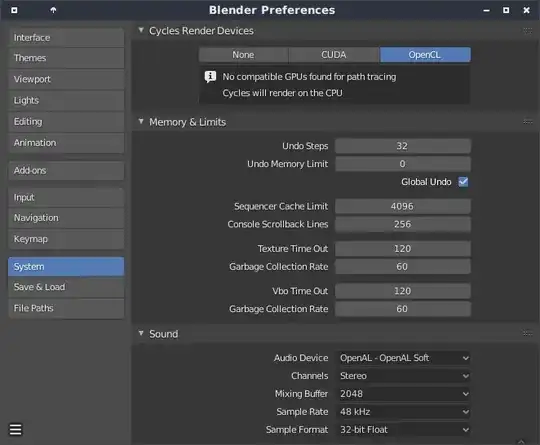Switch to the Lights preferences tab
This screenshot has height=445, width=540.
click(x=66, y=100)
